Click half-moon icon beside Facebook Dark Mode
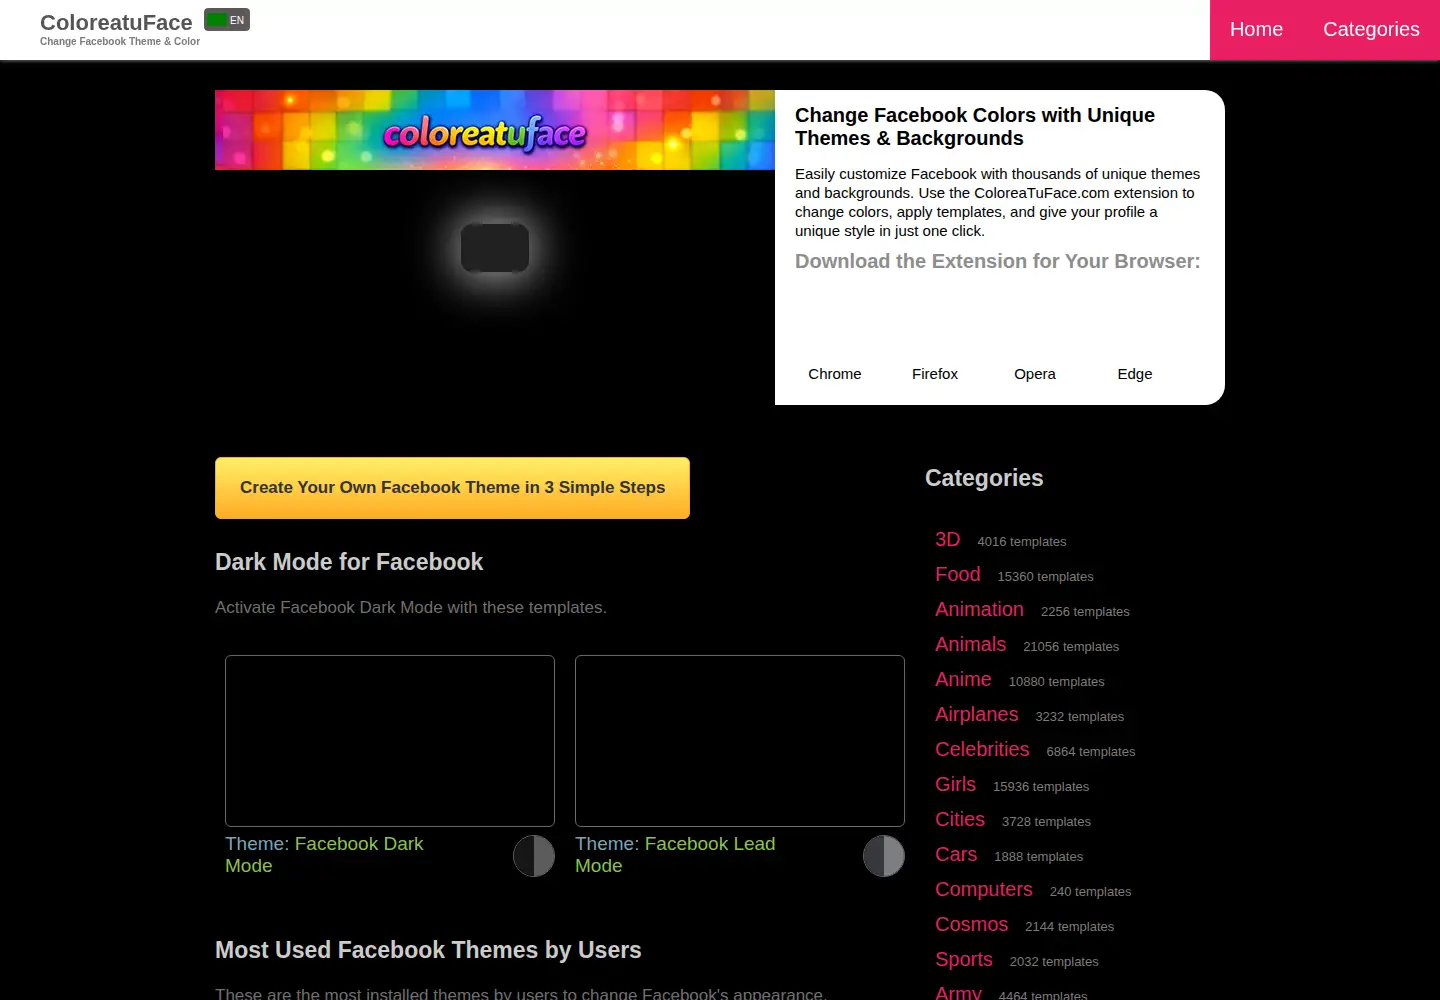This screenshot has height=1000, width=1440. pyautogui.click(x=534, y=856)
